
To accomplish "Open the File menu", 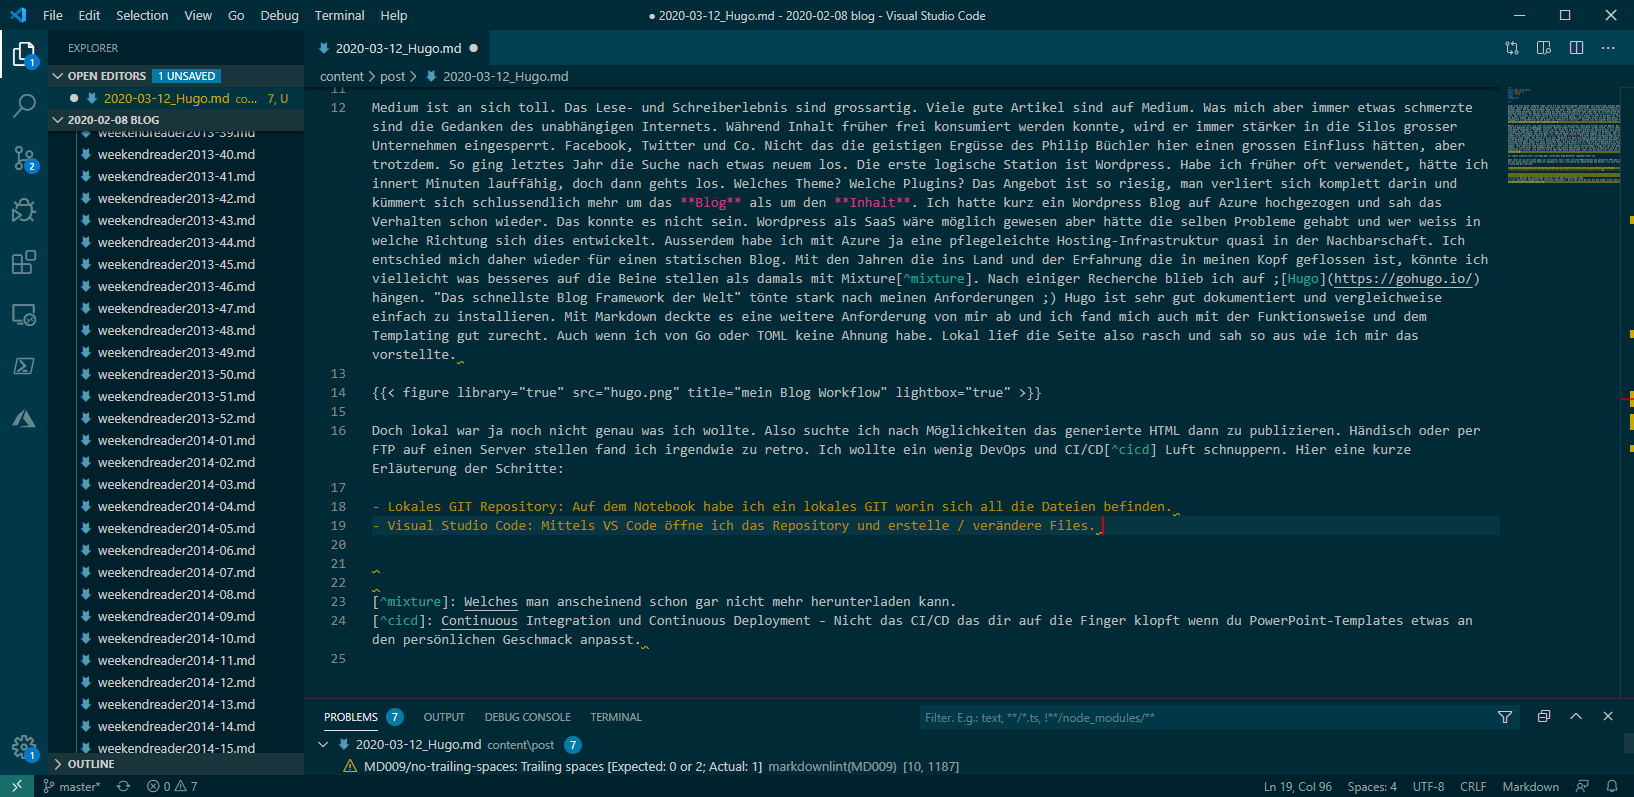I will coord(53,15).
